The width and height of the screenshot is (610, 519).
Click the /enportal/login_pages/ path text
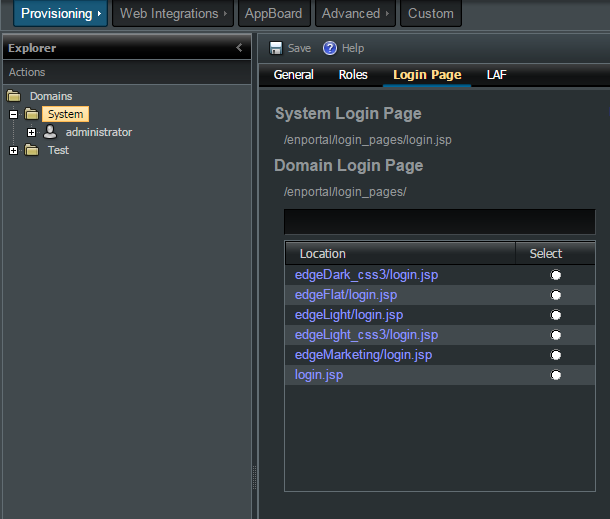pyautogui.click(x=345, y=192)
